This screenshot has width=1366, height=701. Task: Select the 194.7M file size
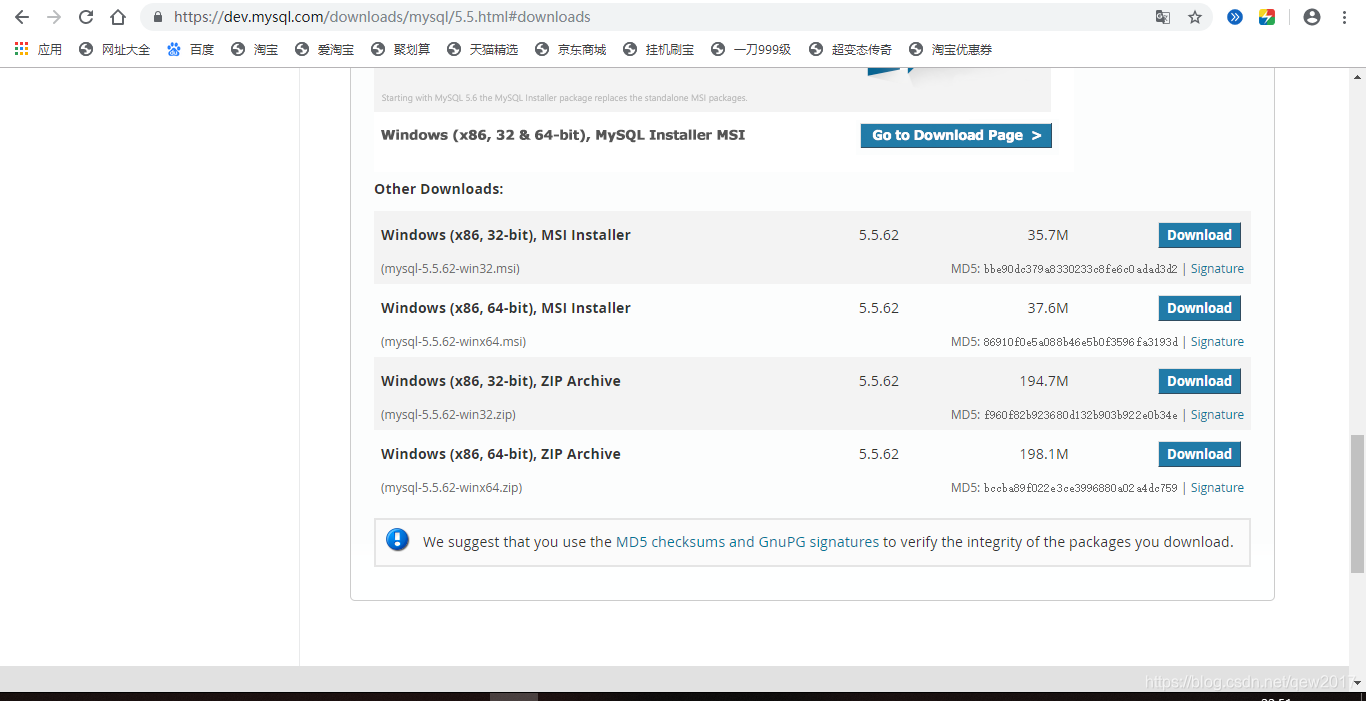point(1044,381)
